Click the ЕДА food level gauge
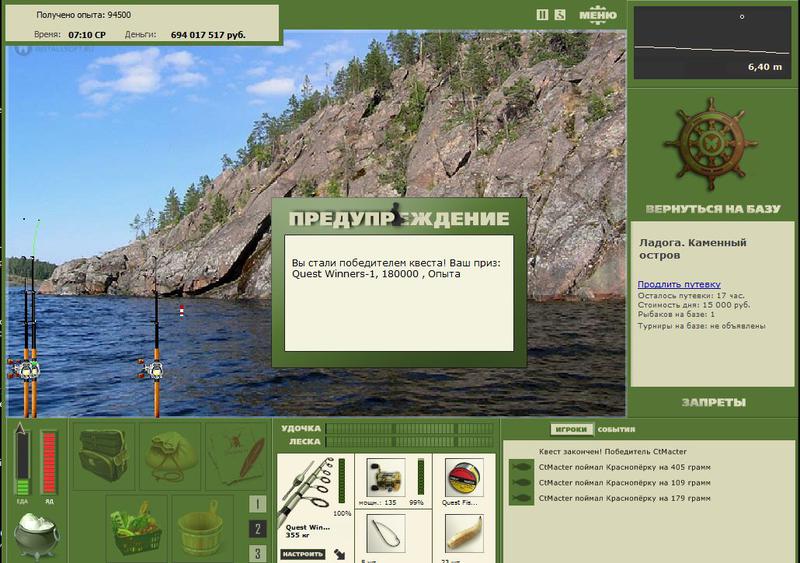The height and width of the screenshot is (563, 800). (22, 463)
